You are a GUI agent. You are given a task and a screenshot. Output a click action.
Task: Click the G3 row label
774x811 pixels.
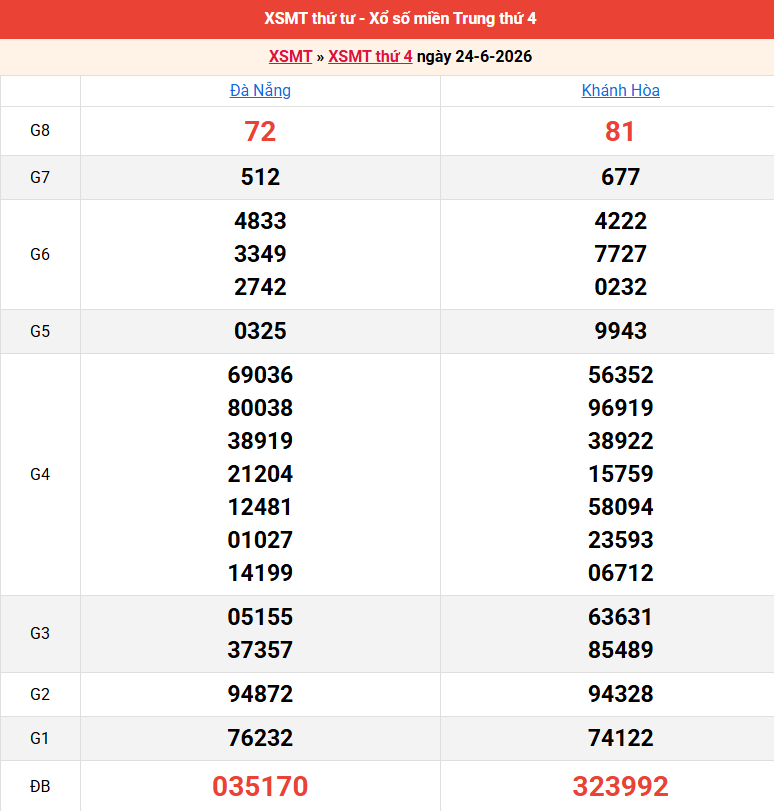click(40, 634)
